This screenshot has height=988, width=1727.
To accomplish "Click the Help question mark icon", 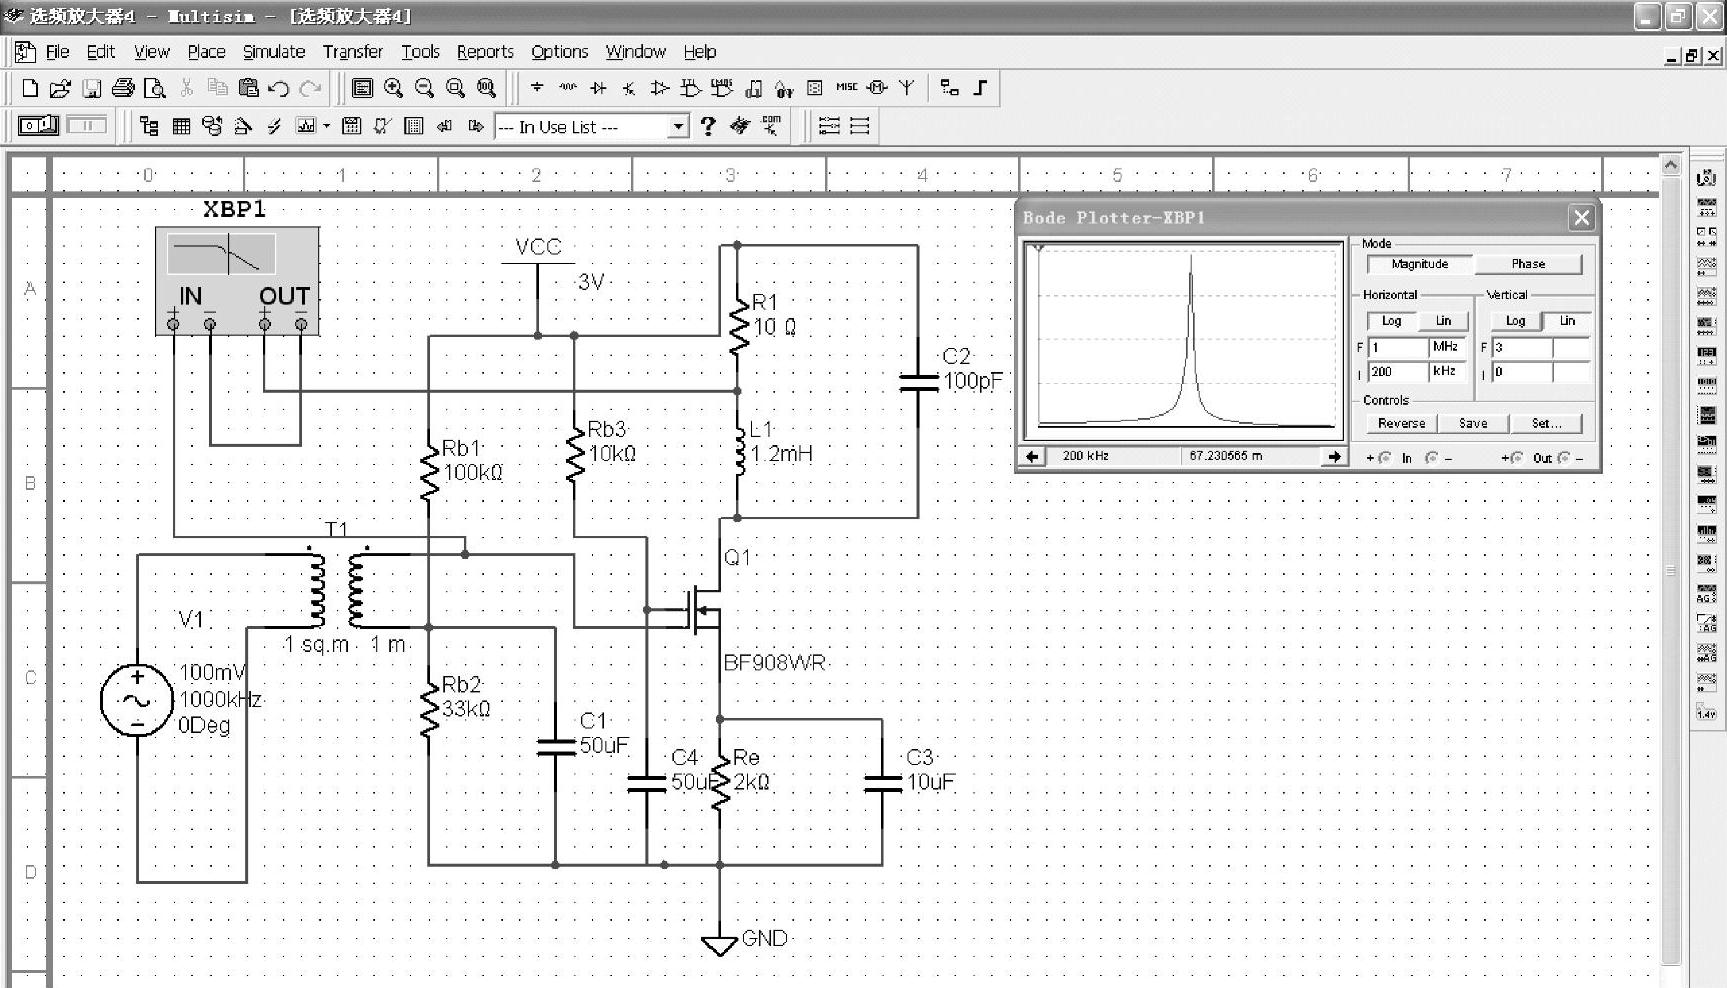I will coord(708,126).
